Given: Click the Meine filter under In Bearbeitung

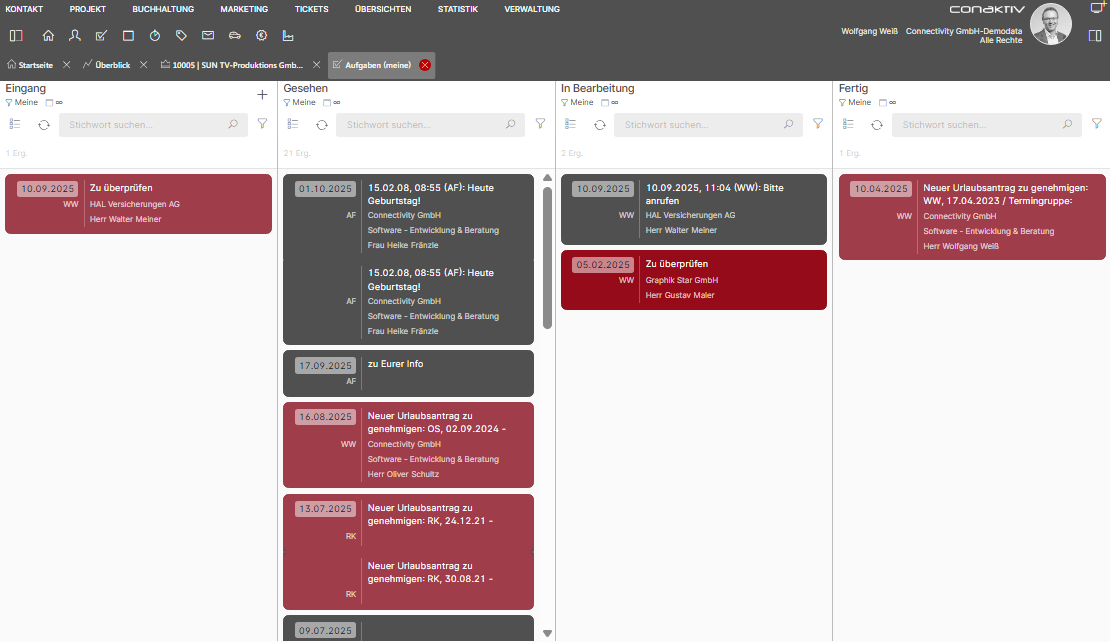Looking at the screenshot, I should [577, 103].
